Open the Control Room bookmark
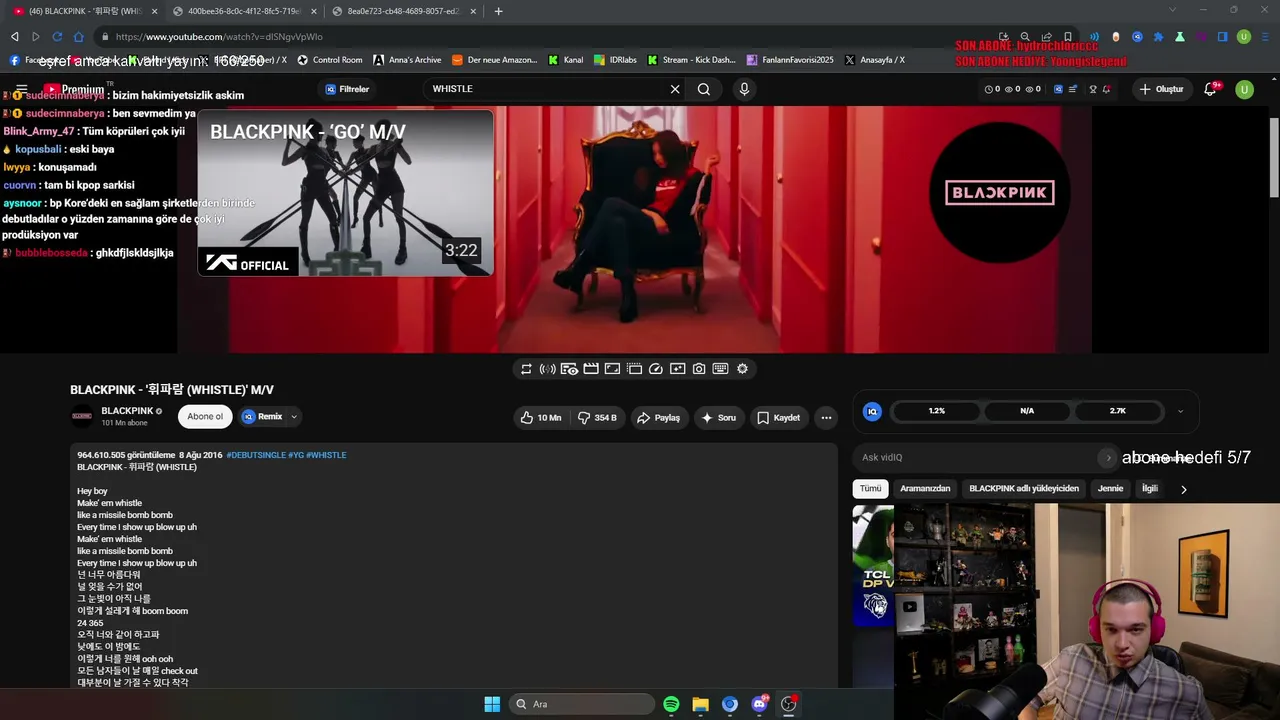The height and width of the screenshot is (720, 1280). [x=330, y=60]
